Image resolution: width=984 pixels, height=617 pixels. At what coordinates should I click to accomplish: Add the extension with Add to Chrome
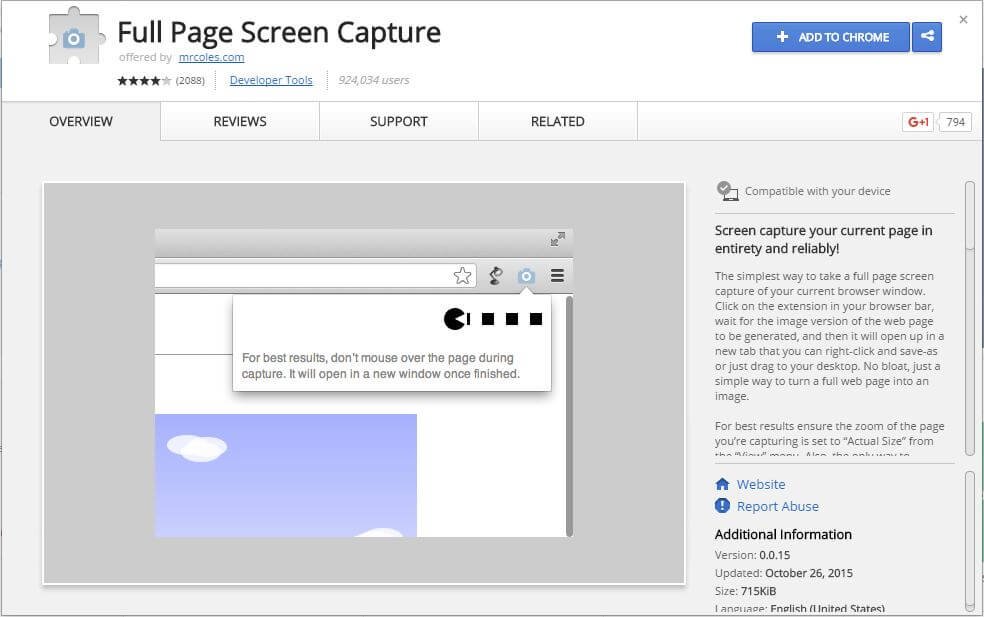point(831,36)
